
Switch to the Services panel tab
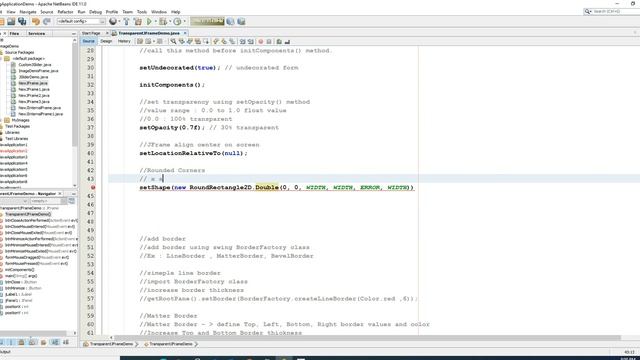point(37,33)
